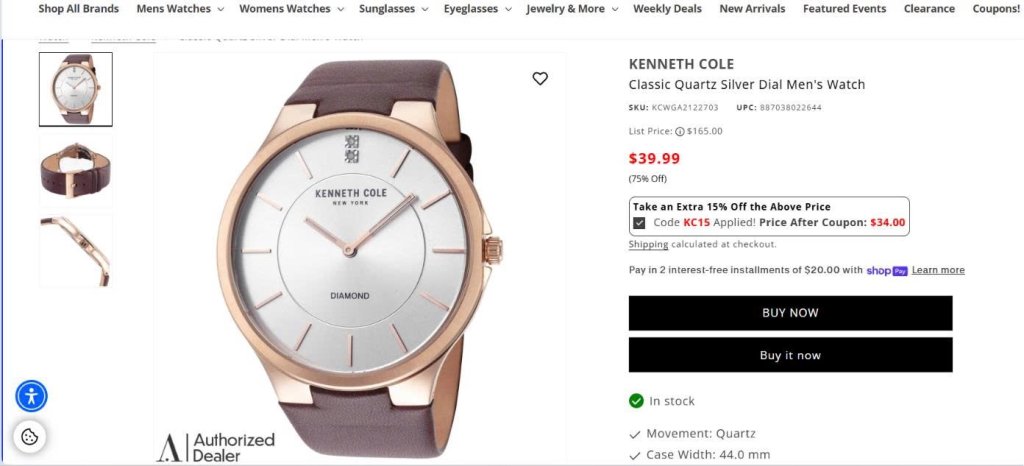The height and width of the screenshot is (466, 1024).
Task: Open the Jewelry & More dropdown
Action: [x=573, y=9]
